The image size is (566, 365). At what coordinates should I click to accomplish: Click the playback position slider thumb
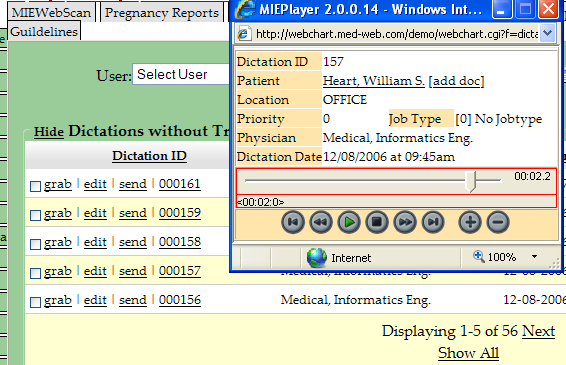pos(470,182)
